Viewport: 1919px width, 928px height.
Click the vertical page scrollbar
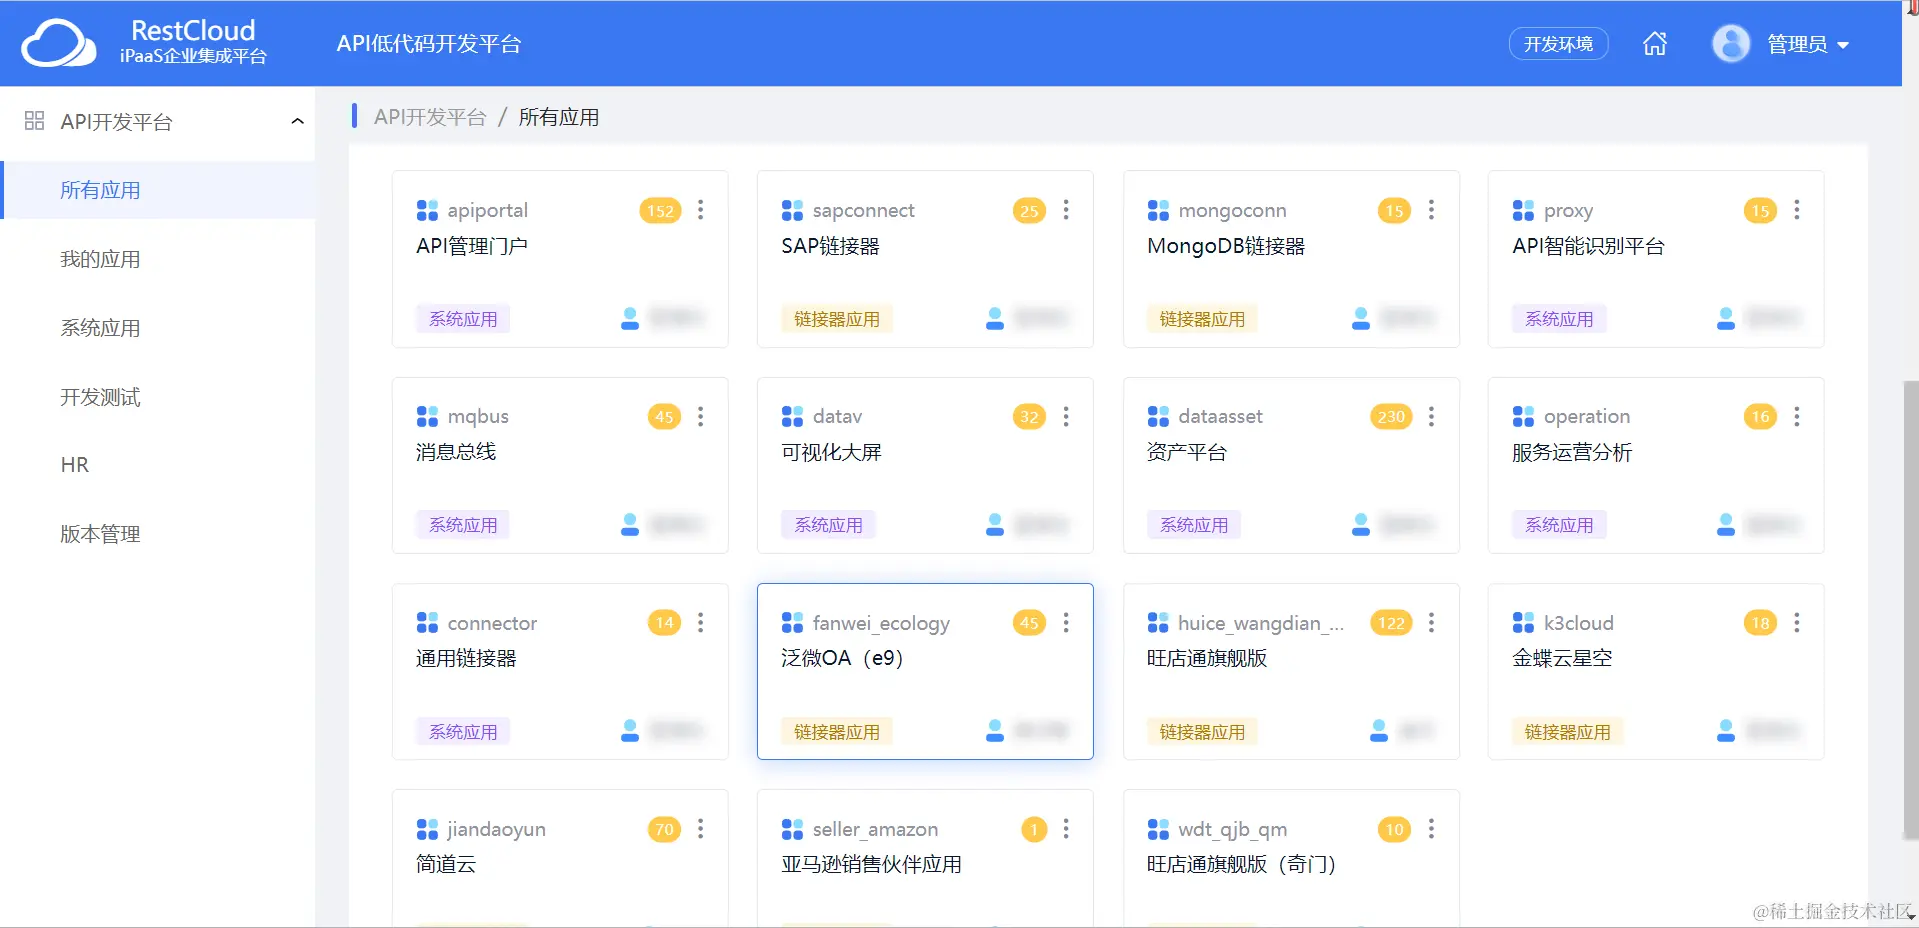(x=1910, y=610)
